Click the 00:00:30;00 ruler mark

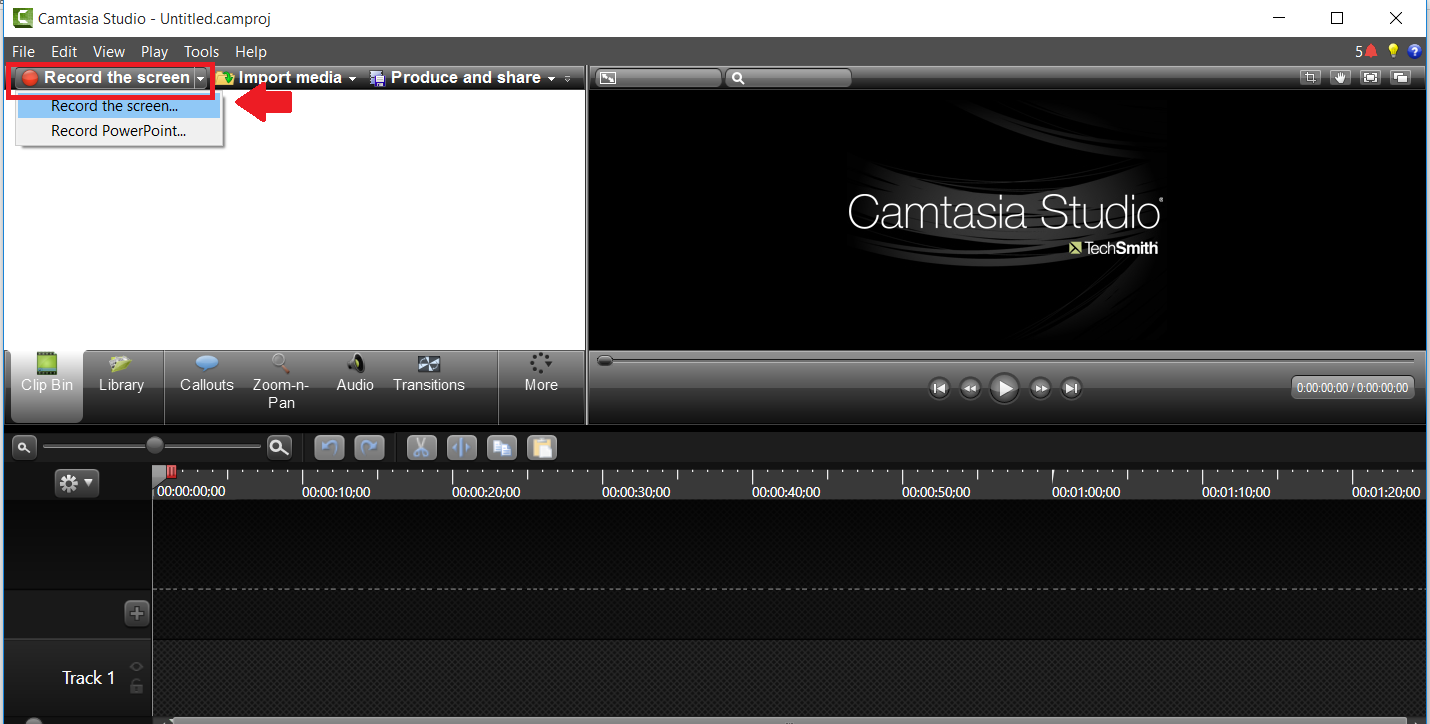(x=636, y=492)
